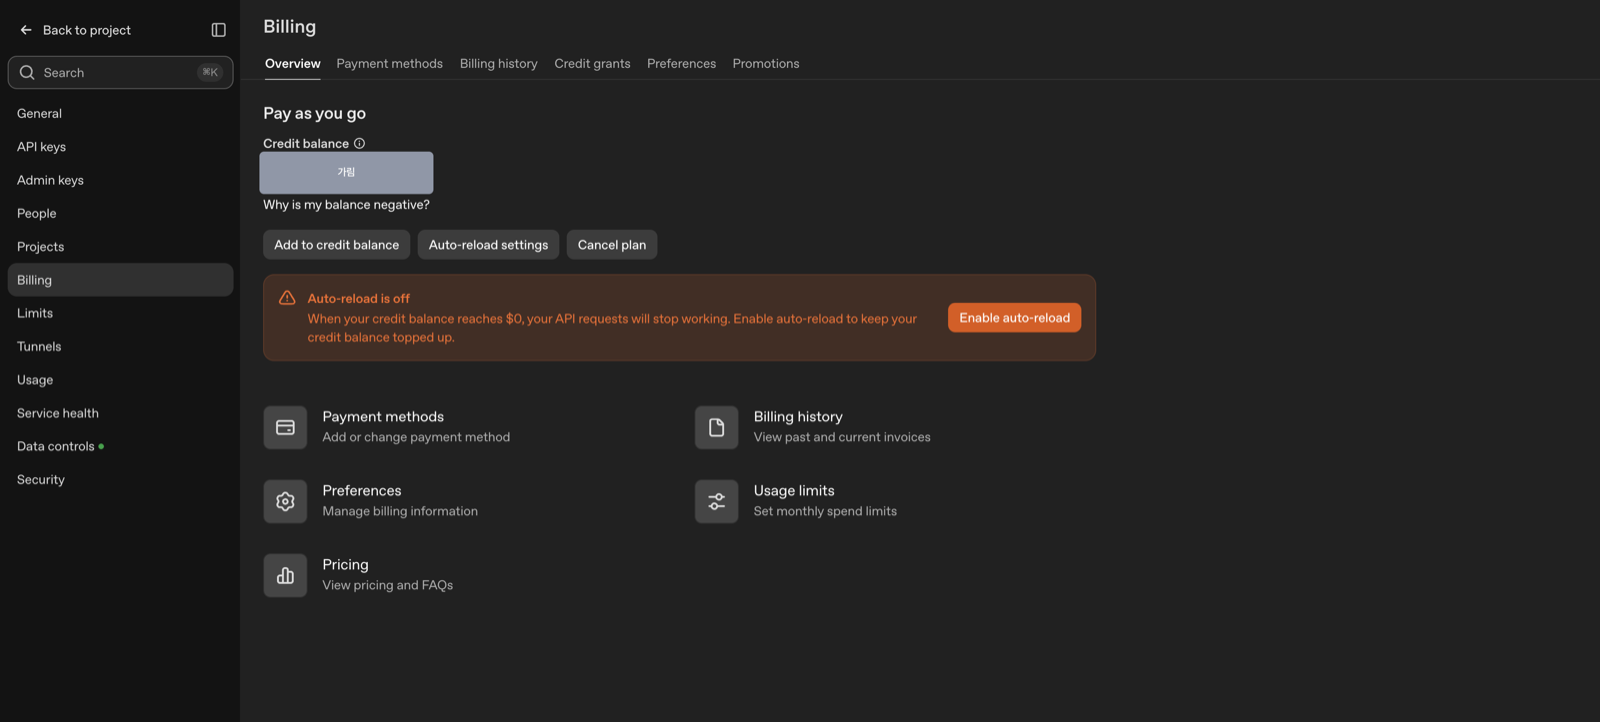Click 'Manage billing information' text

(400, 511)
